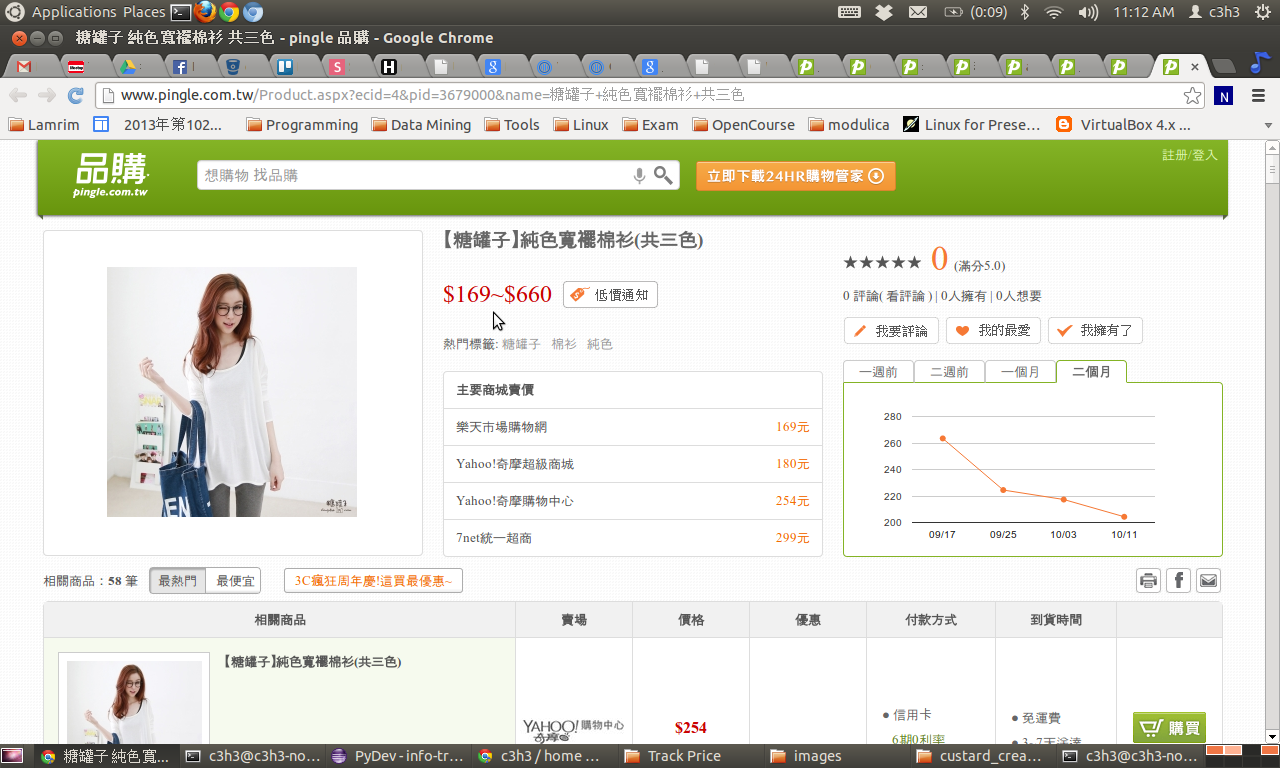Click the 我要評論 button
This screenshot has height=768, width=1280.
(x=890, y=331)
